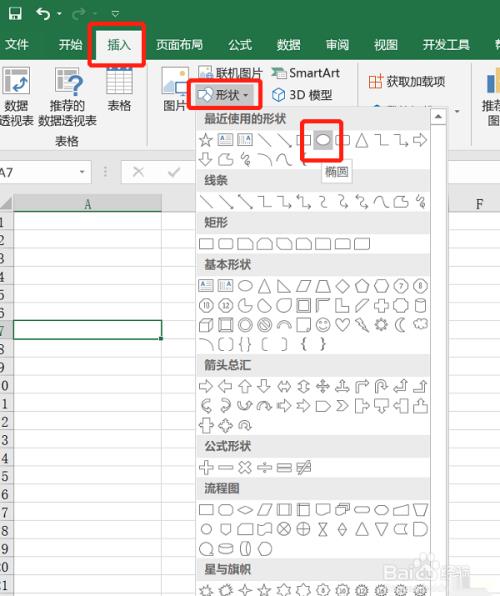The width and height of the screenshot is (500, 596).
Task: Choose the Moon shape
Action: 400,325
